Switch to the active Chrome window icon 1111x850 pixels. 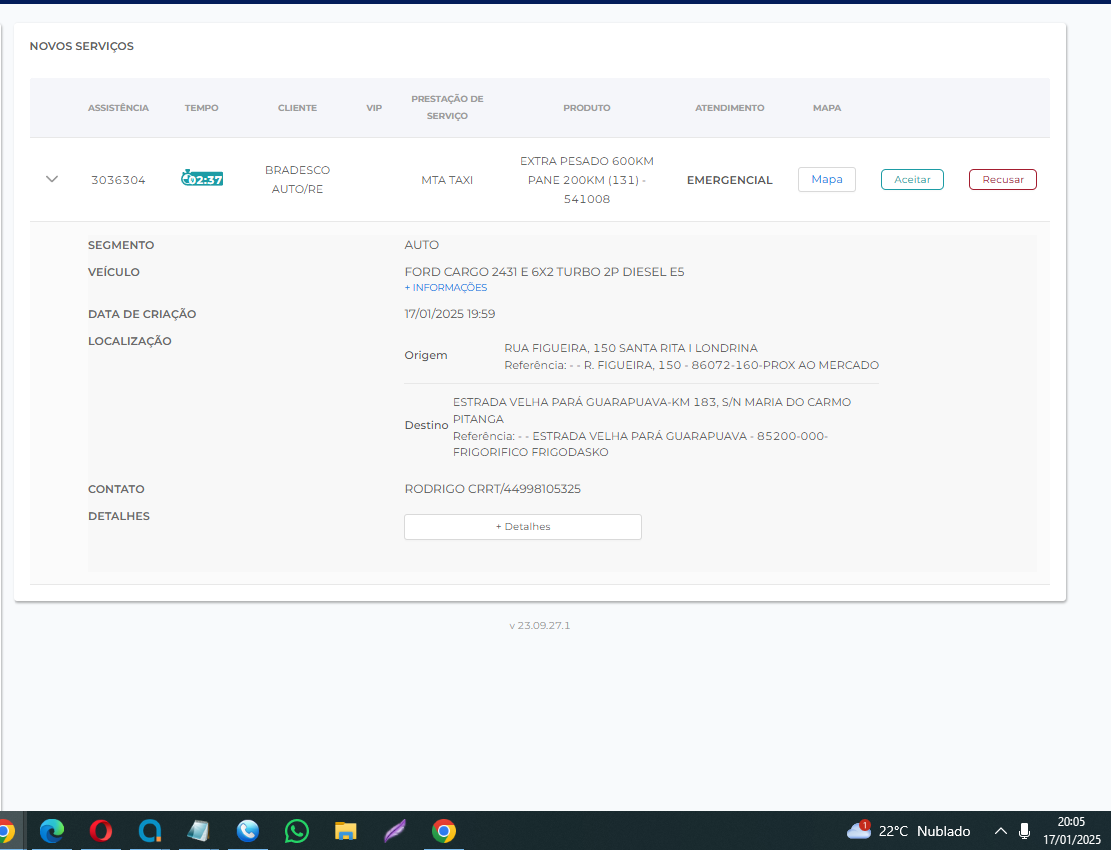tap(444, 830)
